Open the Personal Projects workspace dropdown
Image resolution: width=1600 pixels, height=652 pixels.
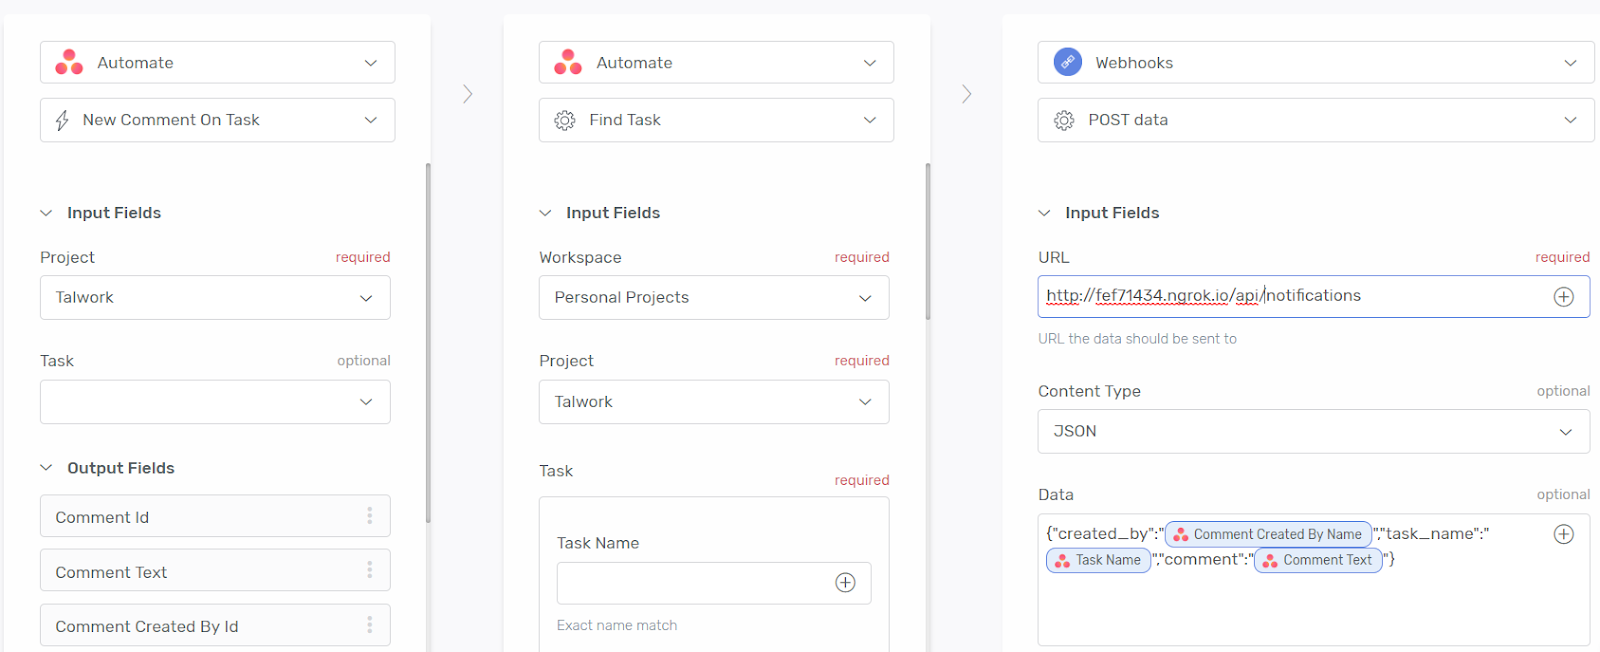coord(713,298)
